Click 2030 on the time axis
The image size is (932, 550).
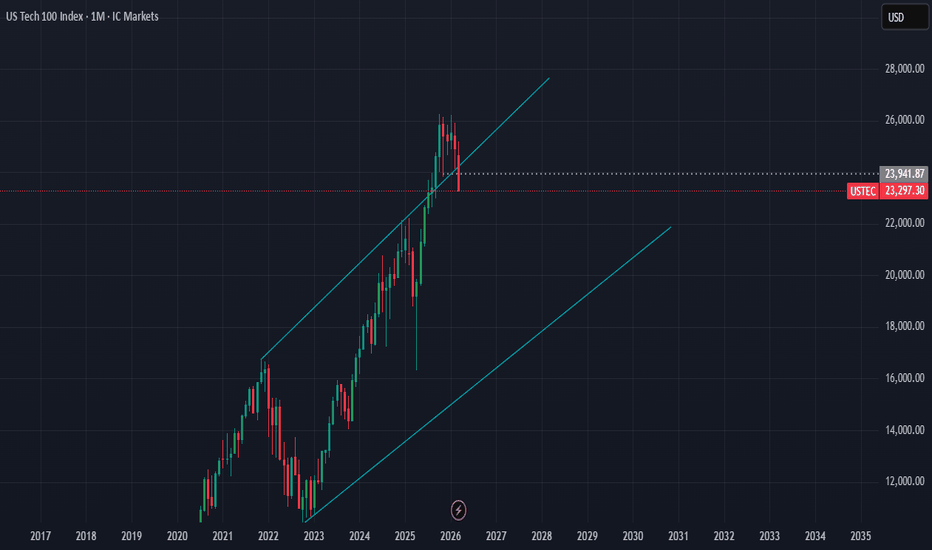tap(633, 536)
